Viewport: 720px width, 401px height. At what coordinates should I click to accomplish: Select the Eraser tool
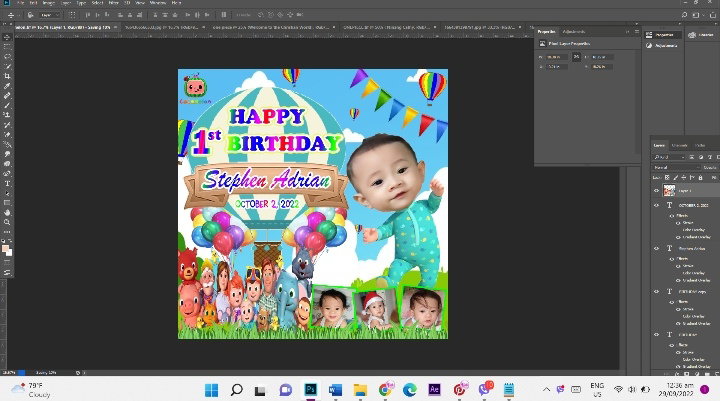7,135
